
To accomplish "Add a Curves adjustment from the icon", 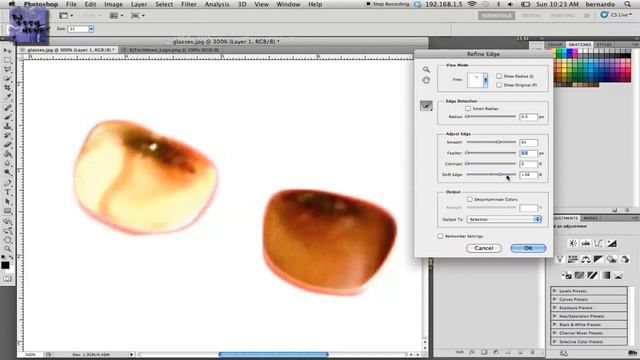I will [599, 243].
